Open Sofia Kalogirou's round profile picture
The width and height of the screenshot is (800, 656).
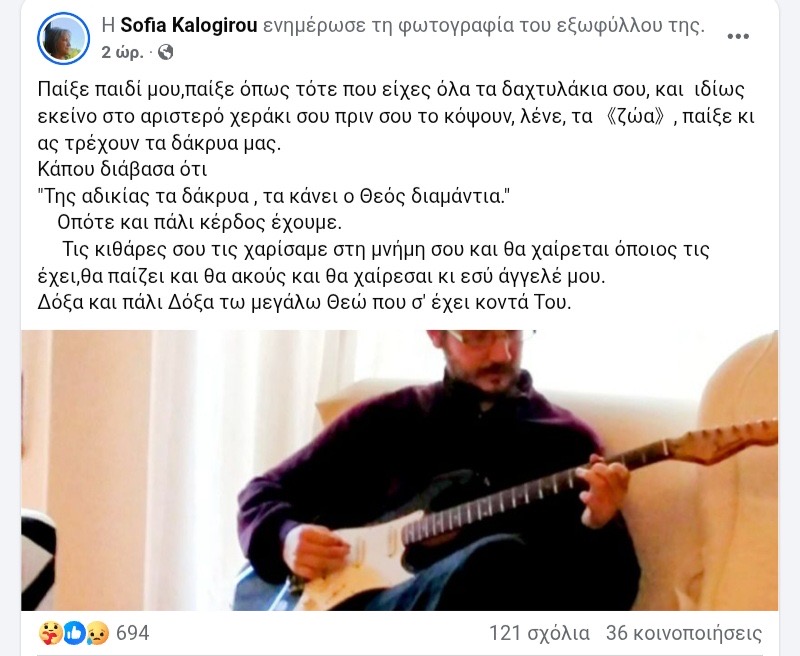point(63,39)
